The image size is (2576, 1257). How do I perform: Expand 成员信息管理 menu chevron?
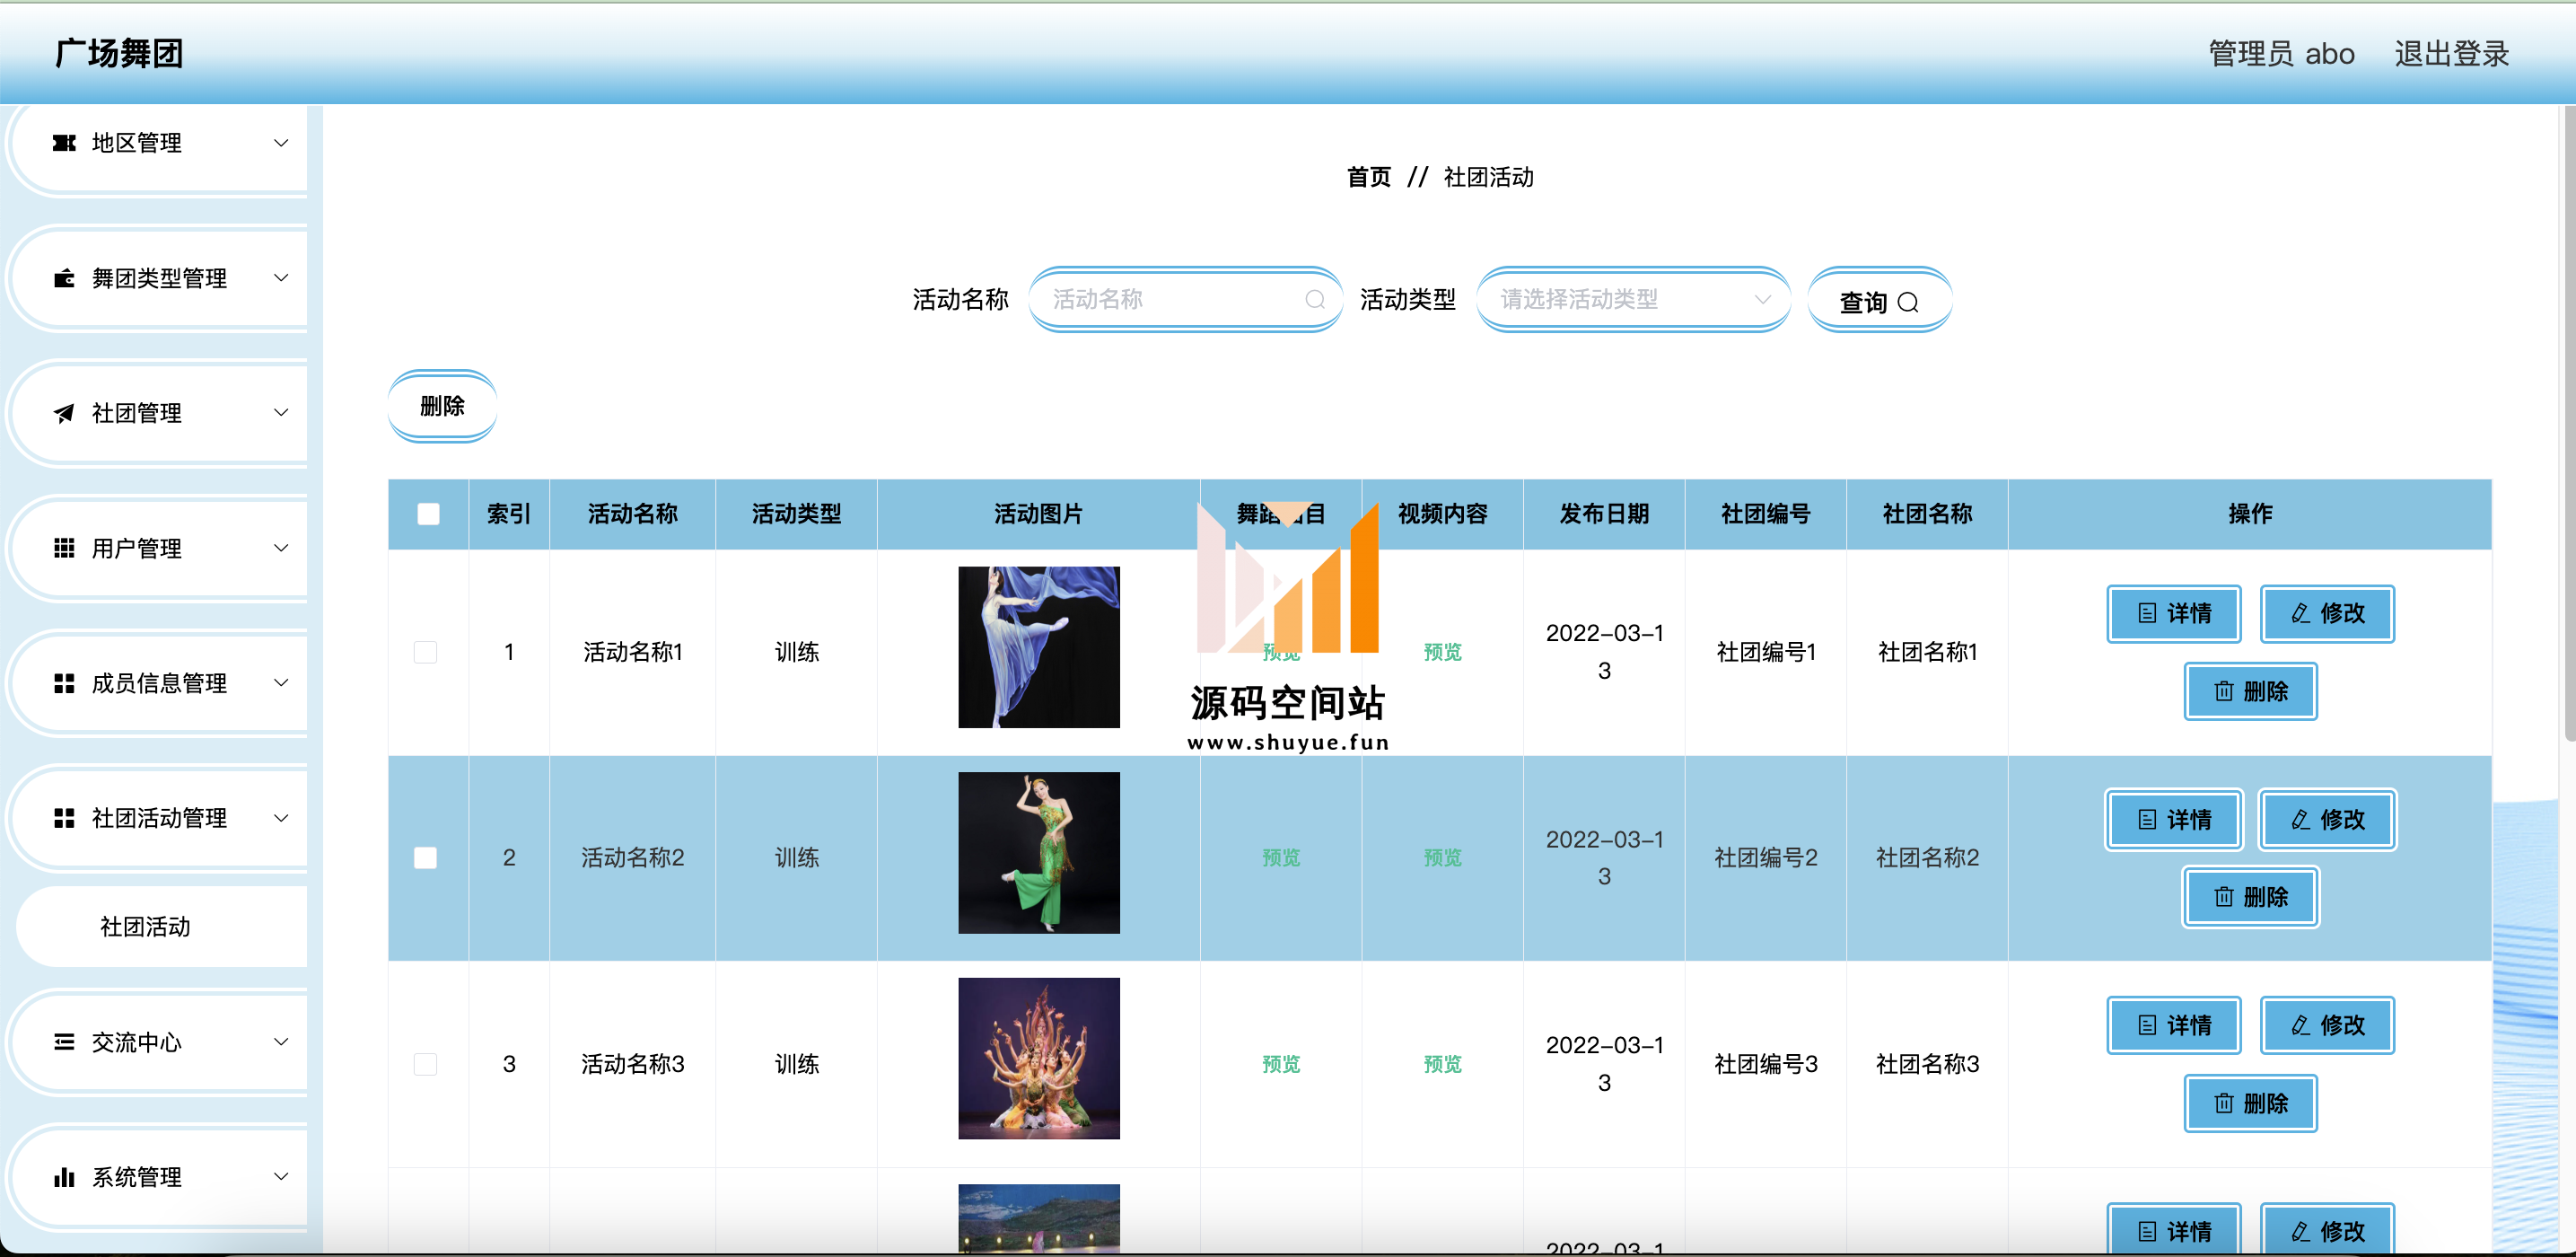[x=281, y=683]
